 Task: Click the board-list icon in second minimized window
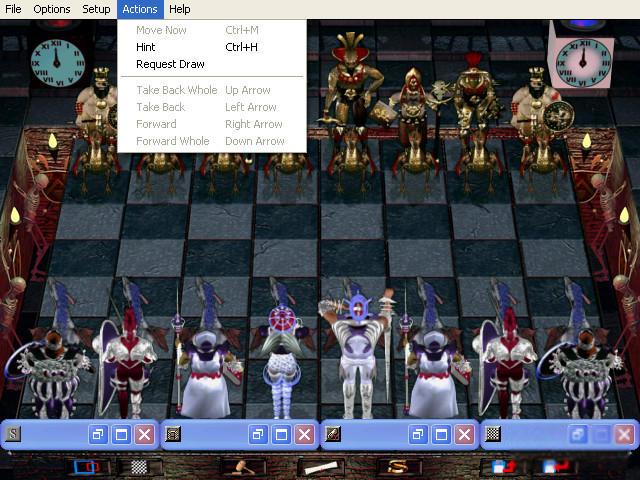173,434
